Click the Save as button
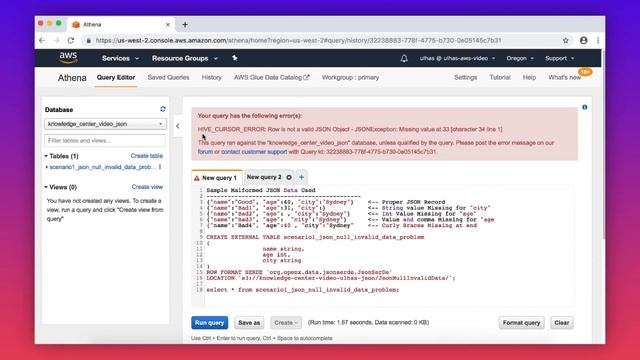 coord(249,322)
